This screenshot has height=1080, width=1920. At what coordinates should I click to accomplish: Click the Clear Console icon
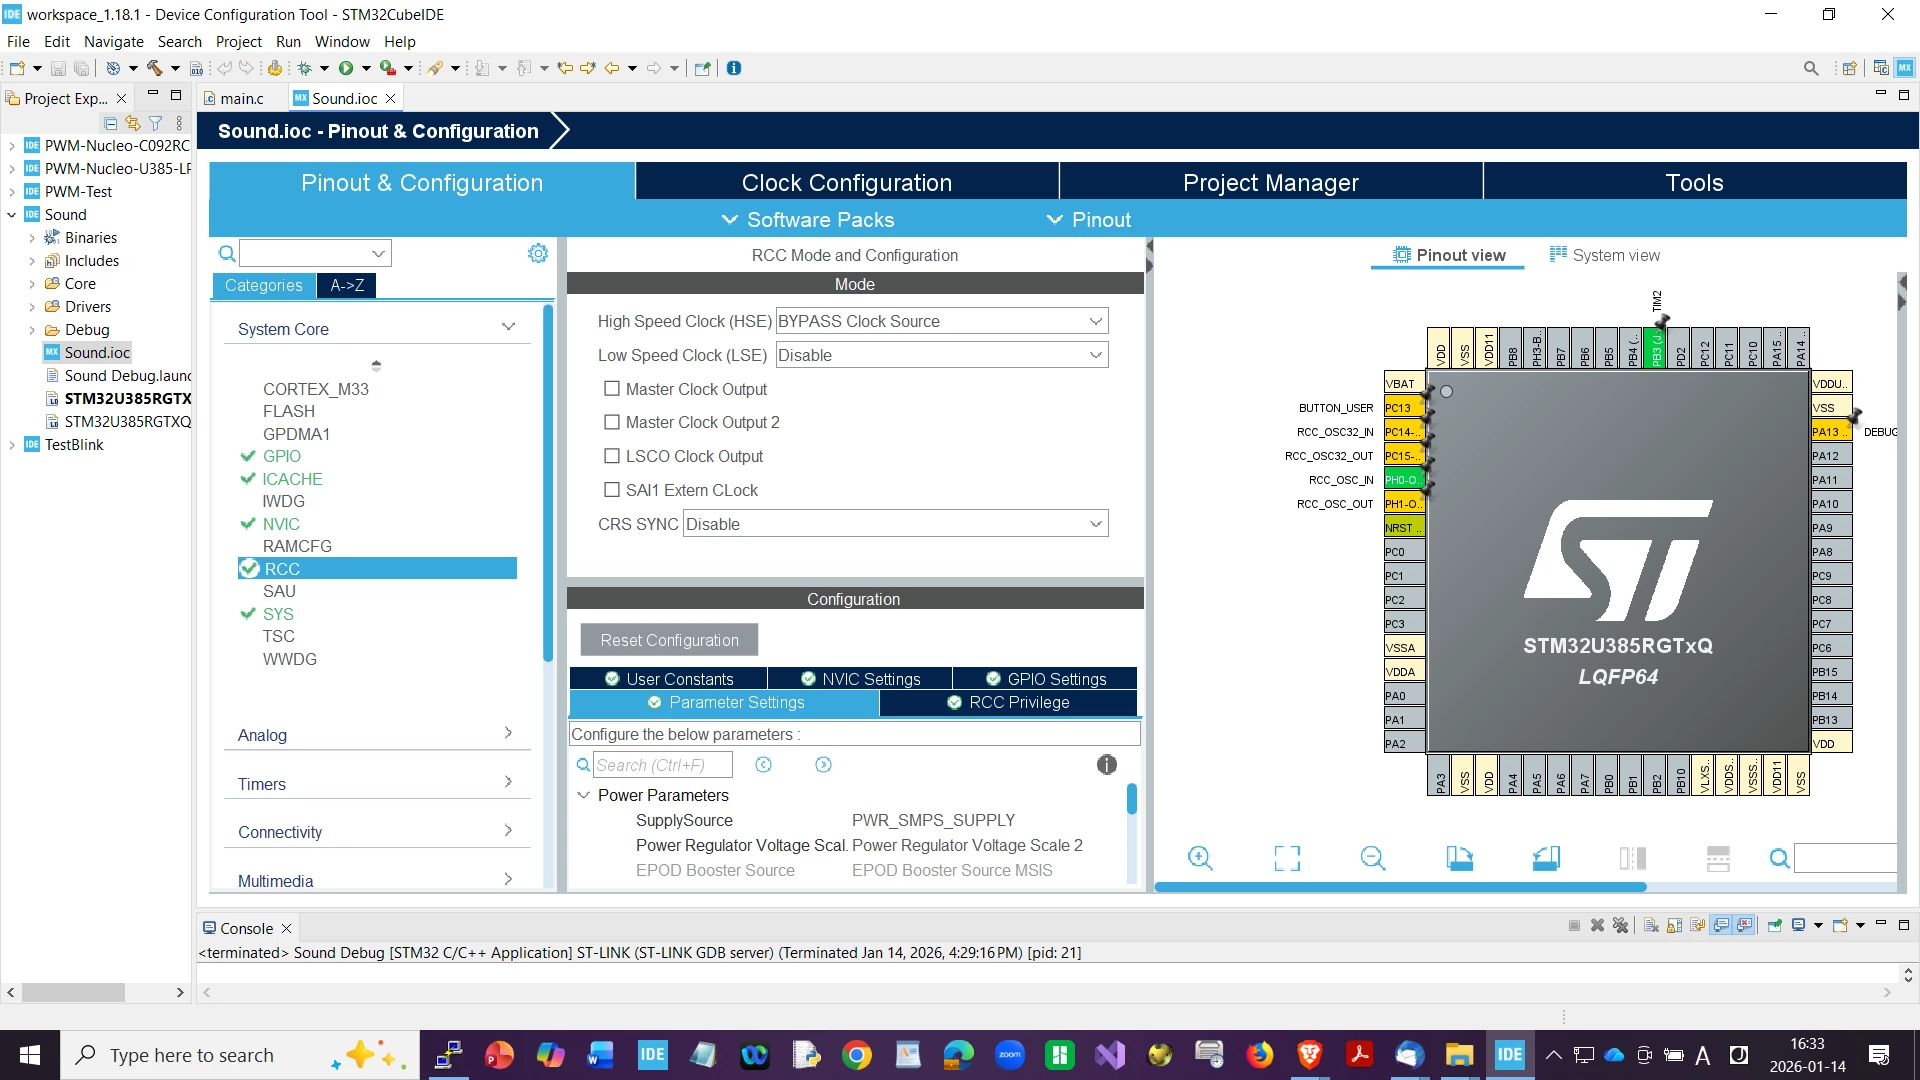pyautogui.click(x=1651, y=925)
